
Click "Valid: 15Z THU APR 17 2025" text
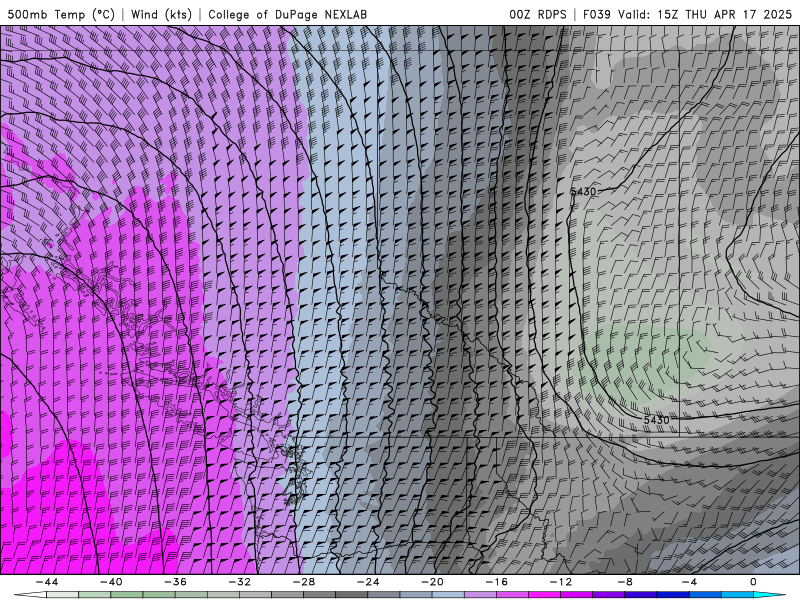[705, 14]
